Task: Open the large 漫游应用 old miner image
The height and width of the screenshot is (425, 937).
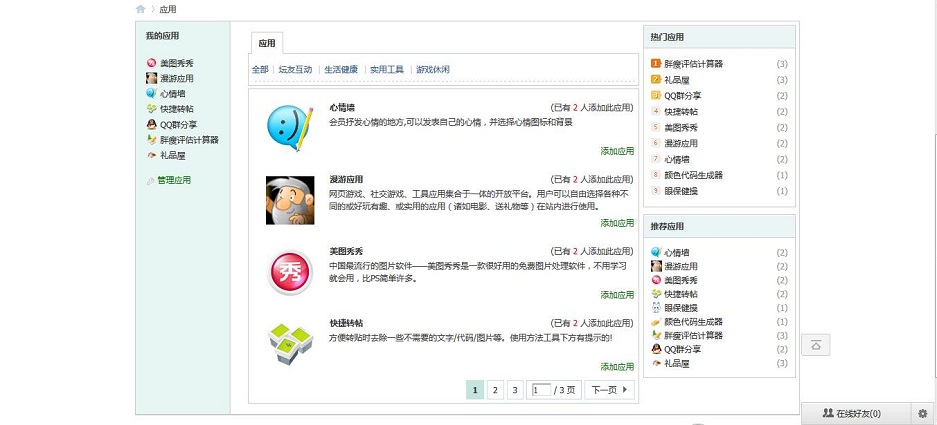Action: pos(290,200)
